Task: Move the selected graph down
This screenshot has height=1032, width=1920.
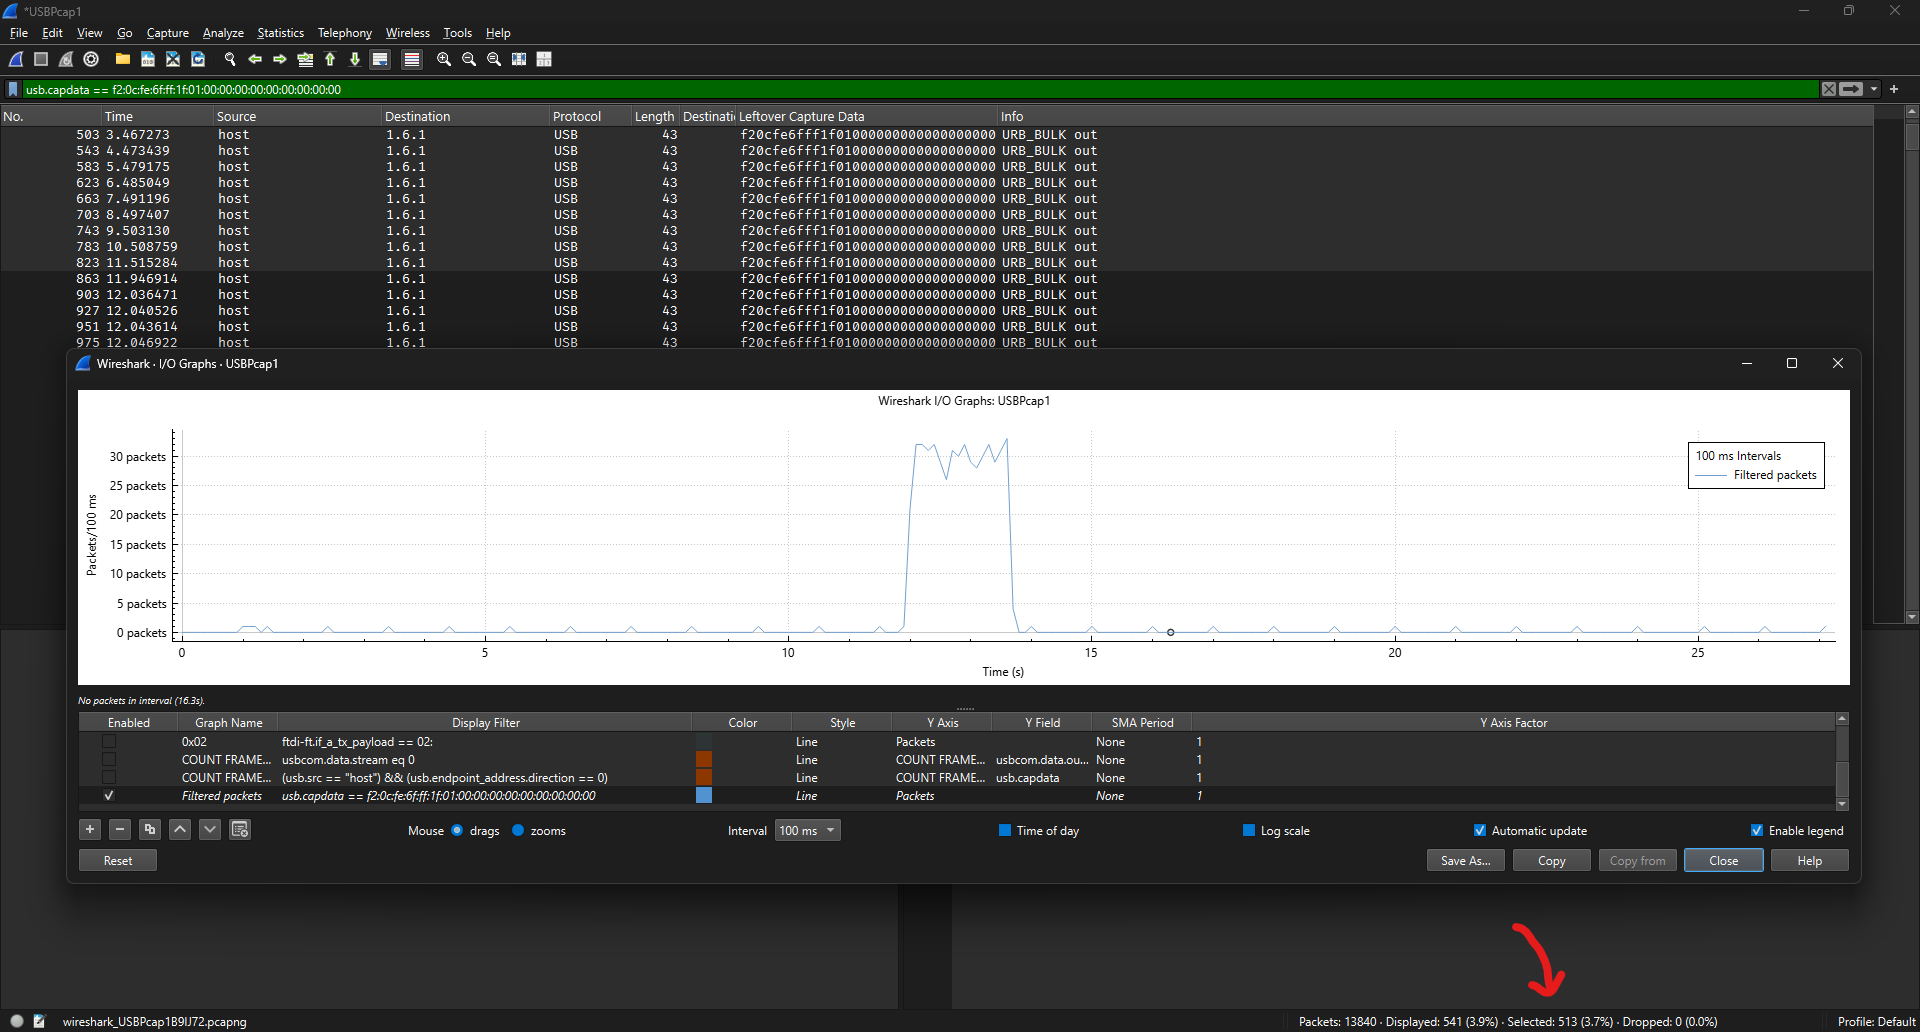Action: [209, 829]
